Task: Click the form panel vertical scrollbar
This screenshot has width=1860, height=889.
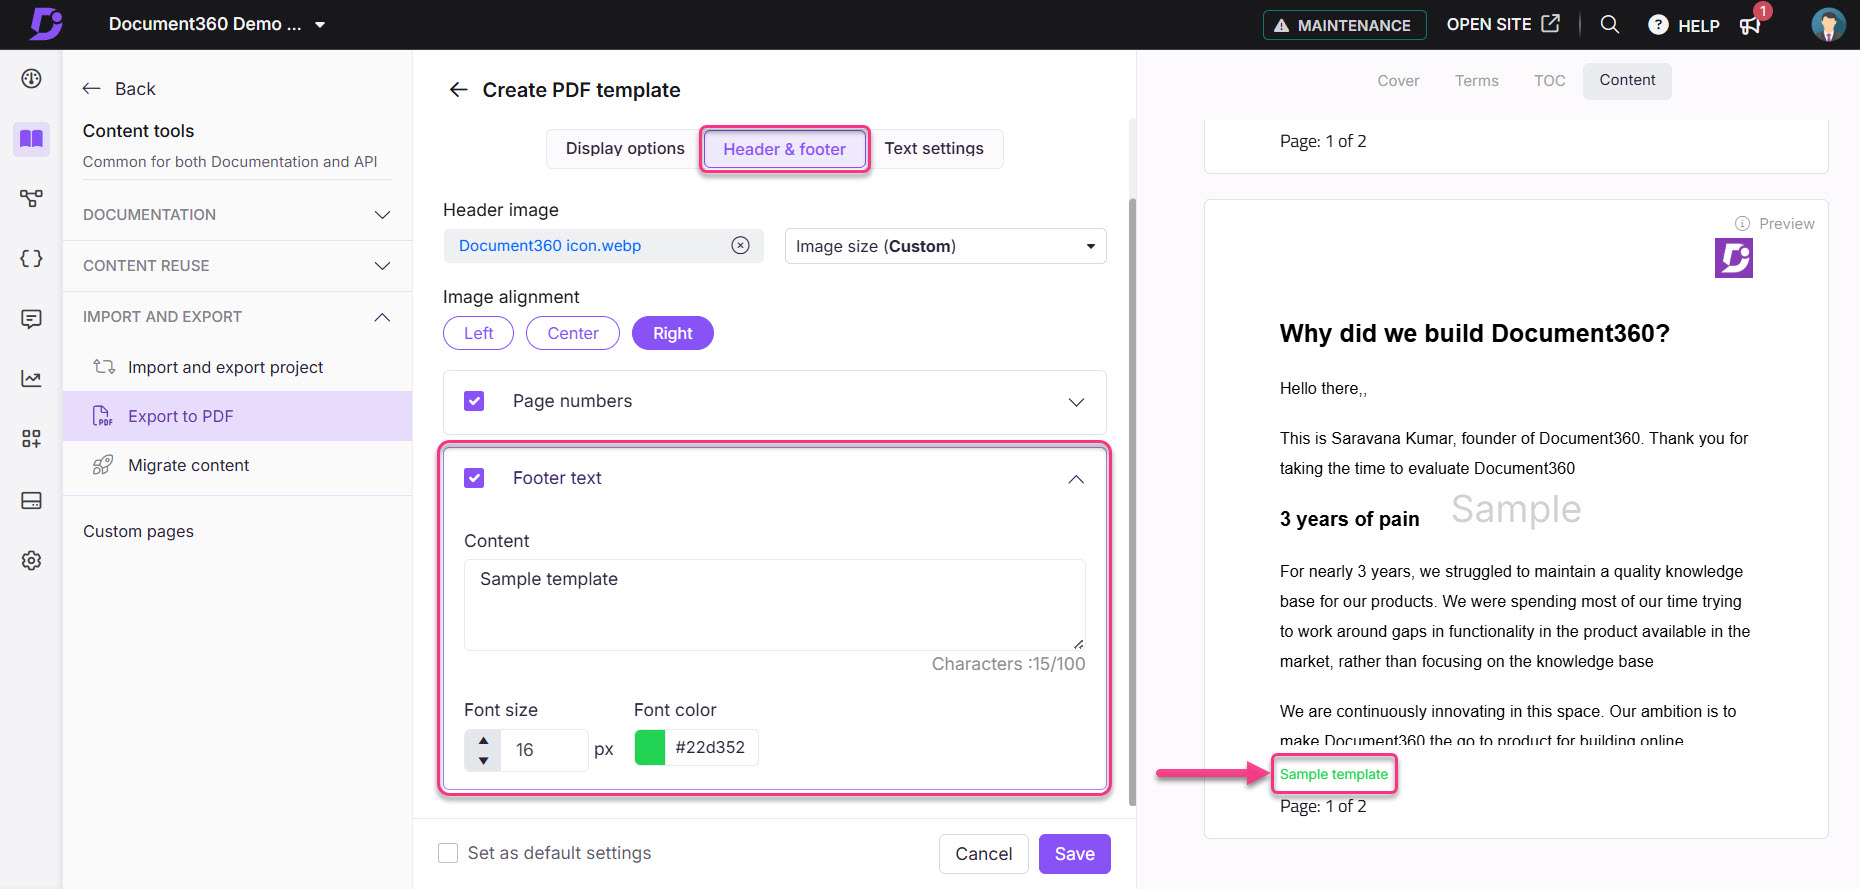Action: pos(1132,500)
